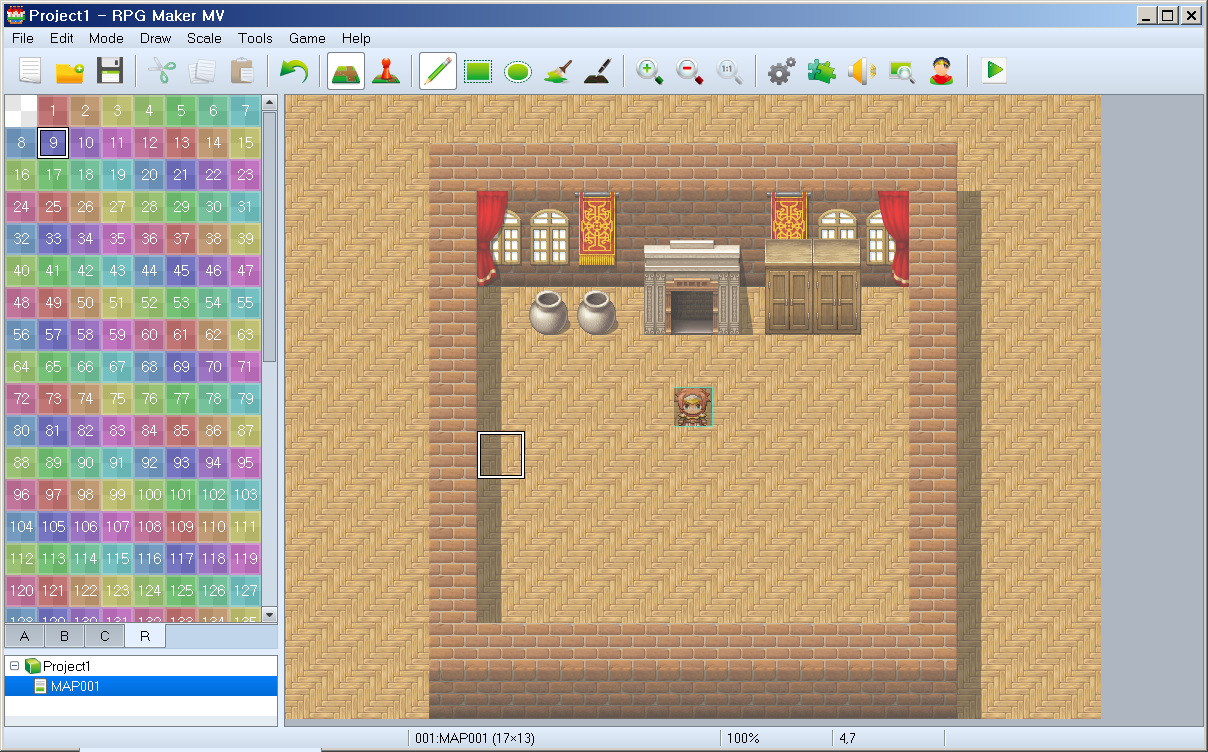Open a project using the folder icon

pos(70,71)
